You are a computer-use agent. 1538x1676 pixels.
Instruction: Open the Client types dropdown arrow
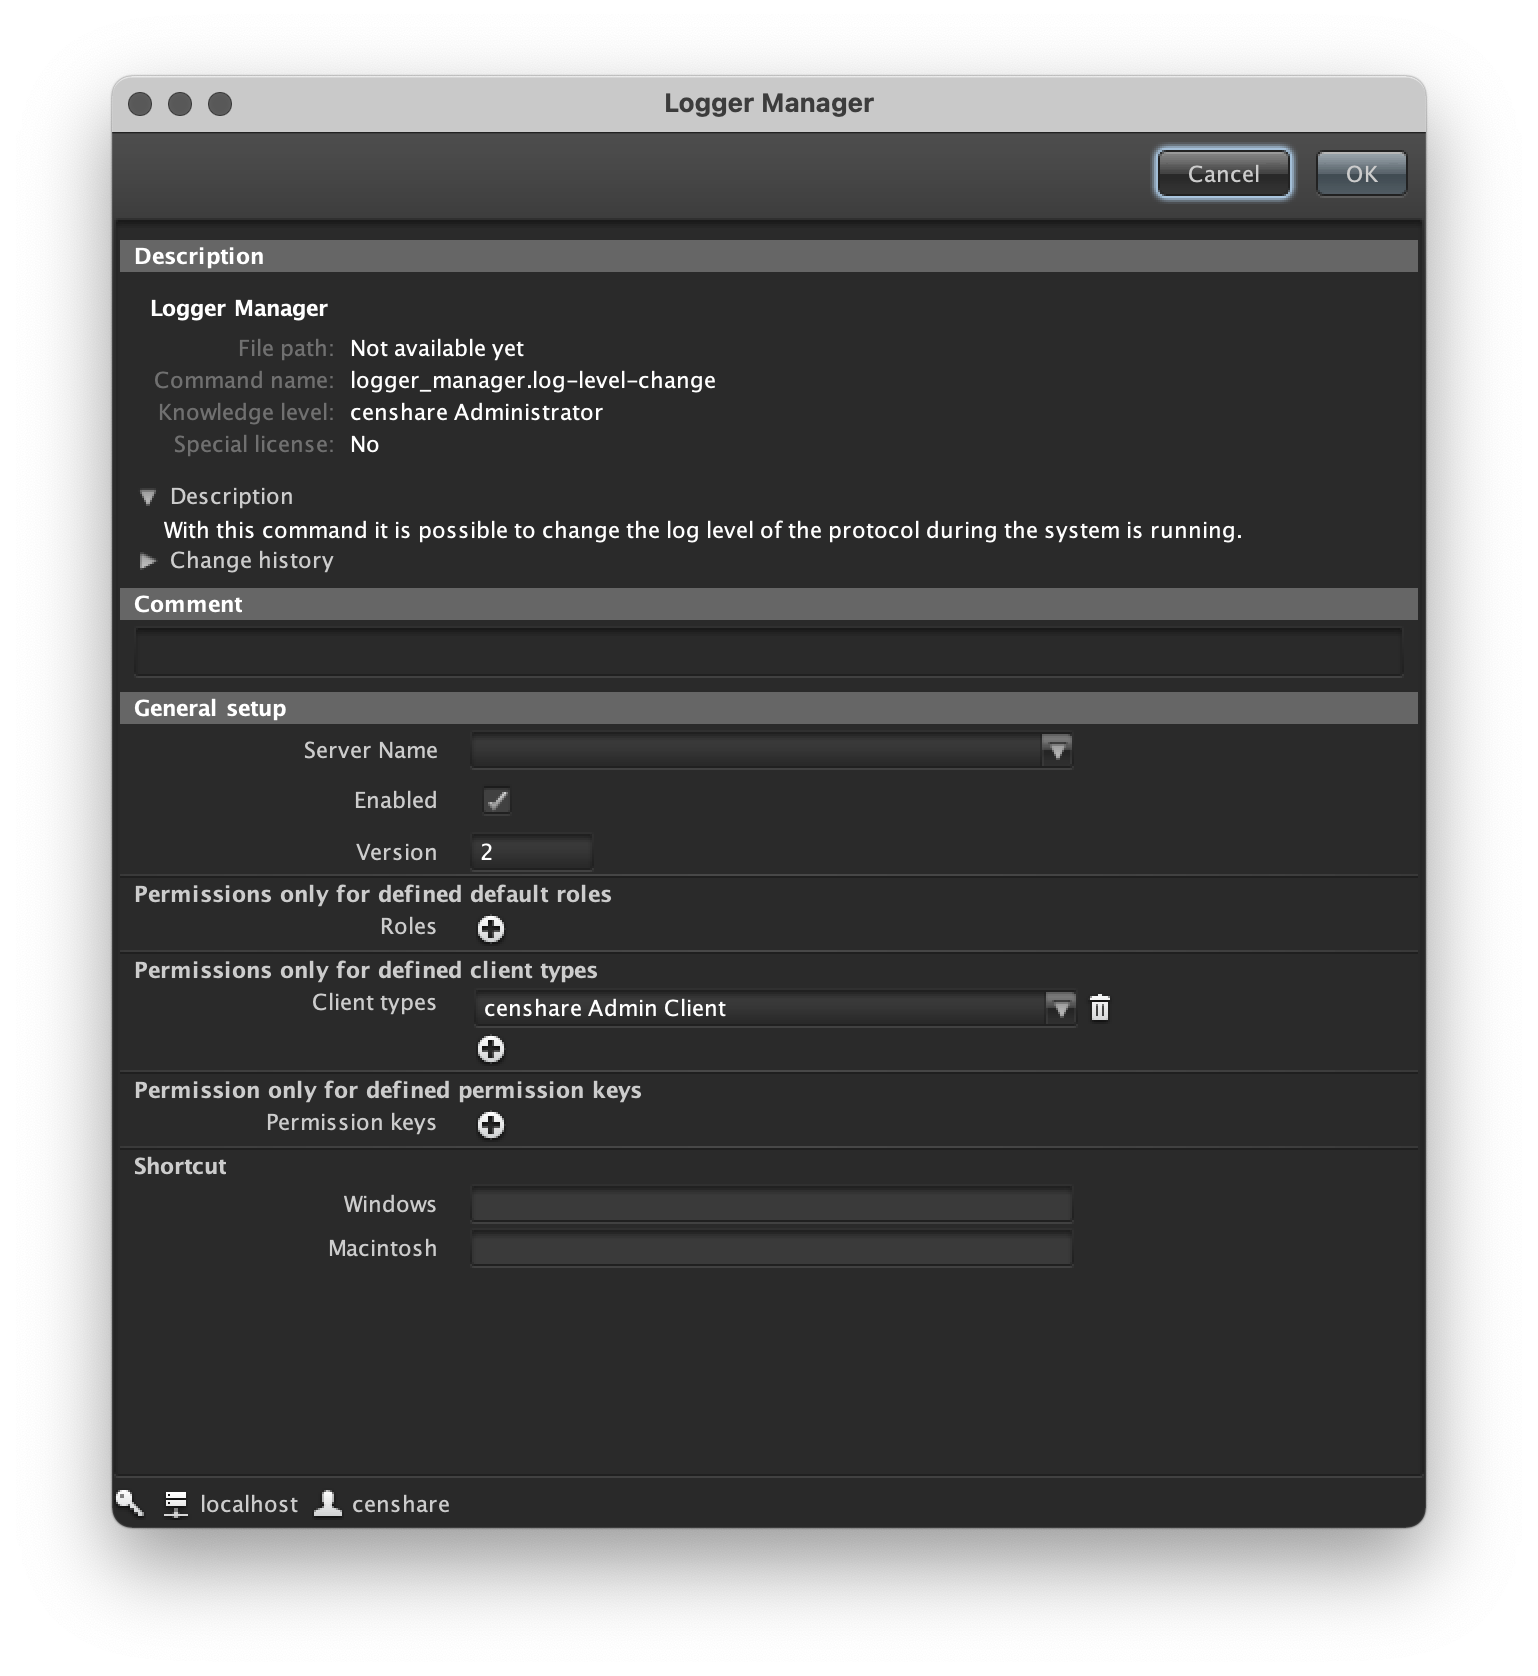click(1059, 1008)
